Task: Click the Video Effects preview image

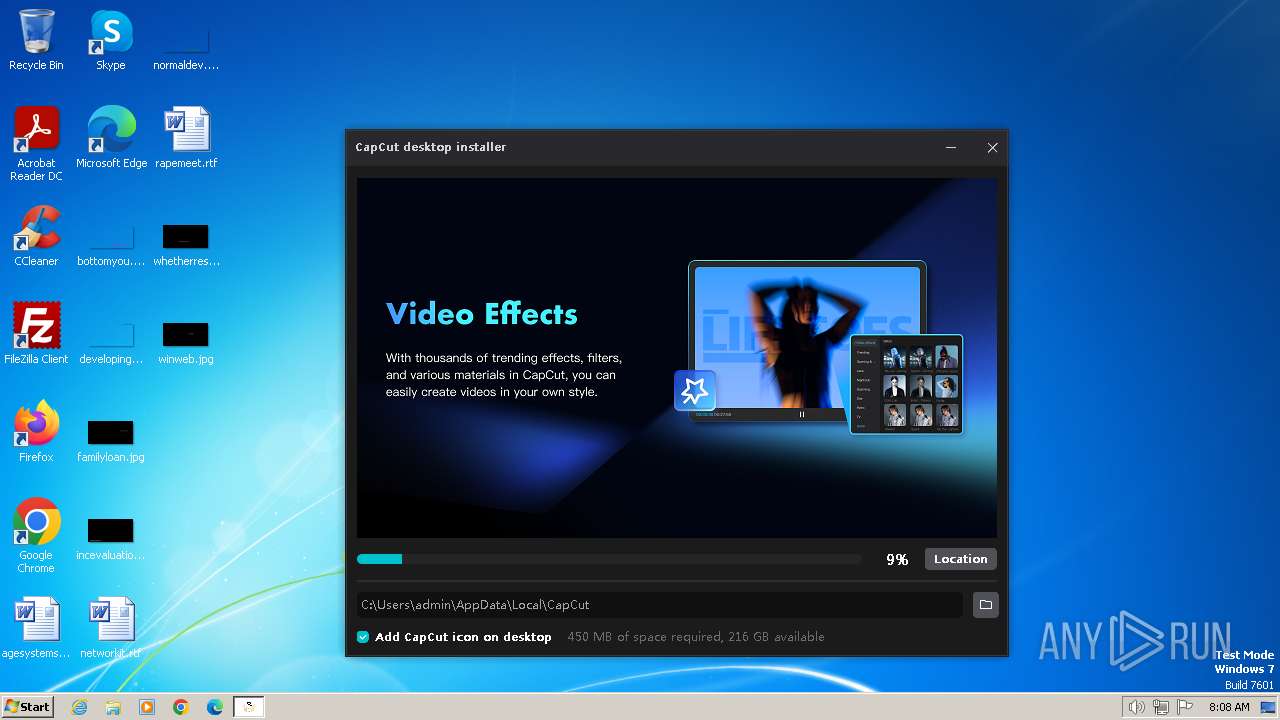Action: click(677, 358)
